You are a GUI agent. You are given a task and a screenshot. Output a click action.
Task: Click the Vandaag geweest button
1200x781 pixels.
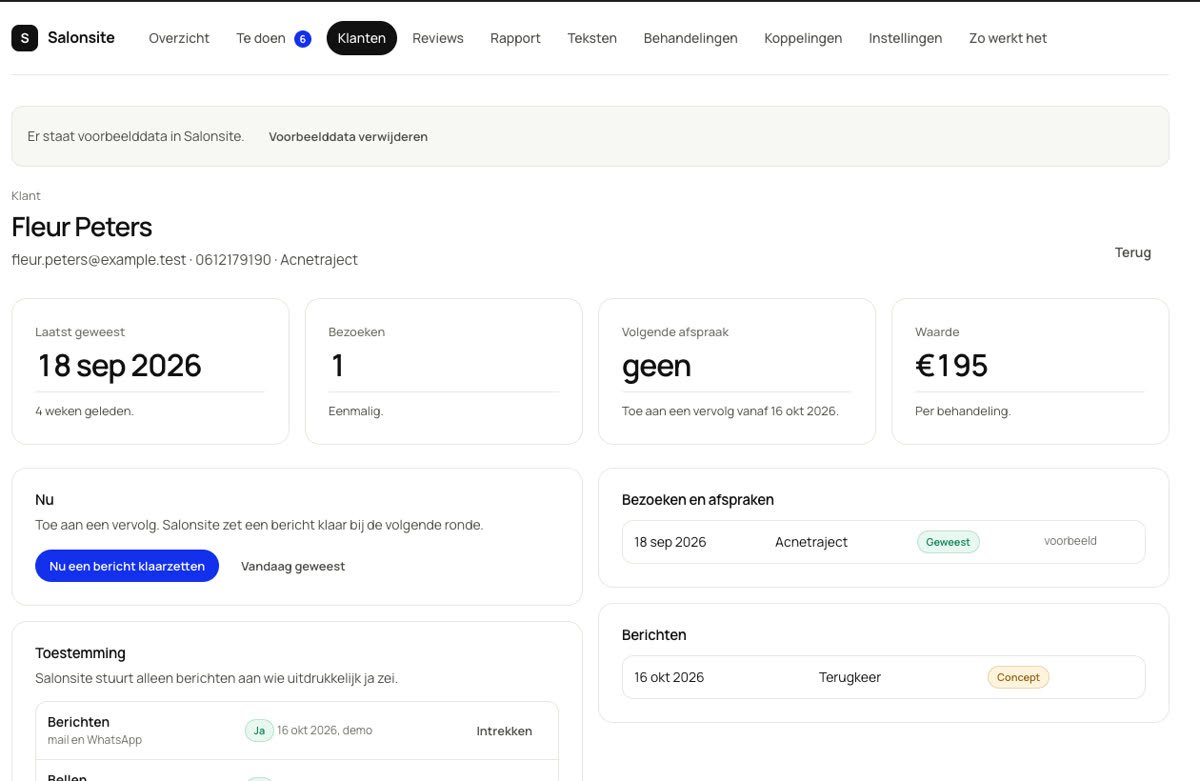click(x=293, y=566)
